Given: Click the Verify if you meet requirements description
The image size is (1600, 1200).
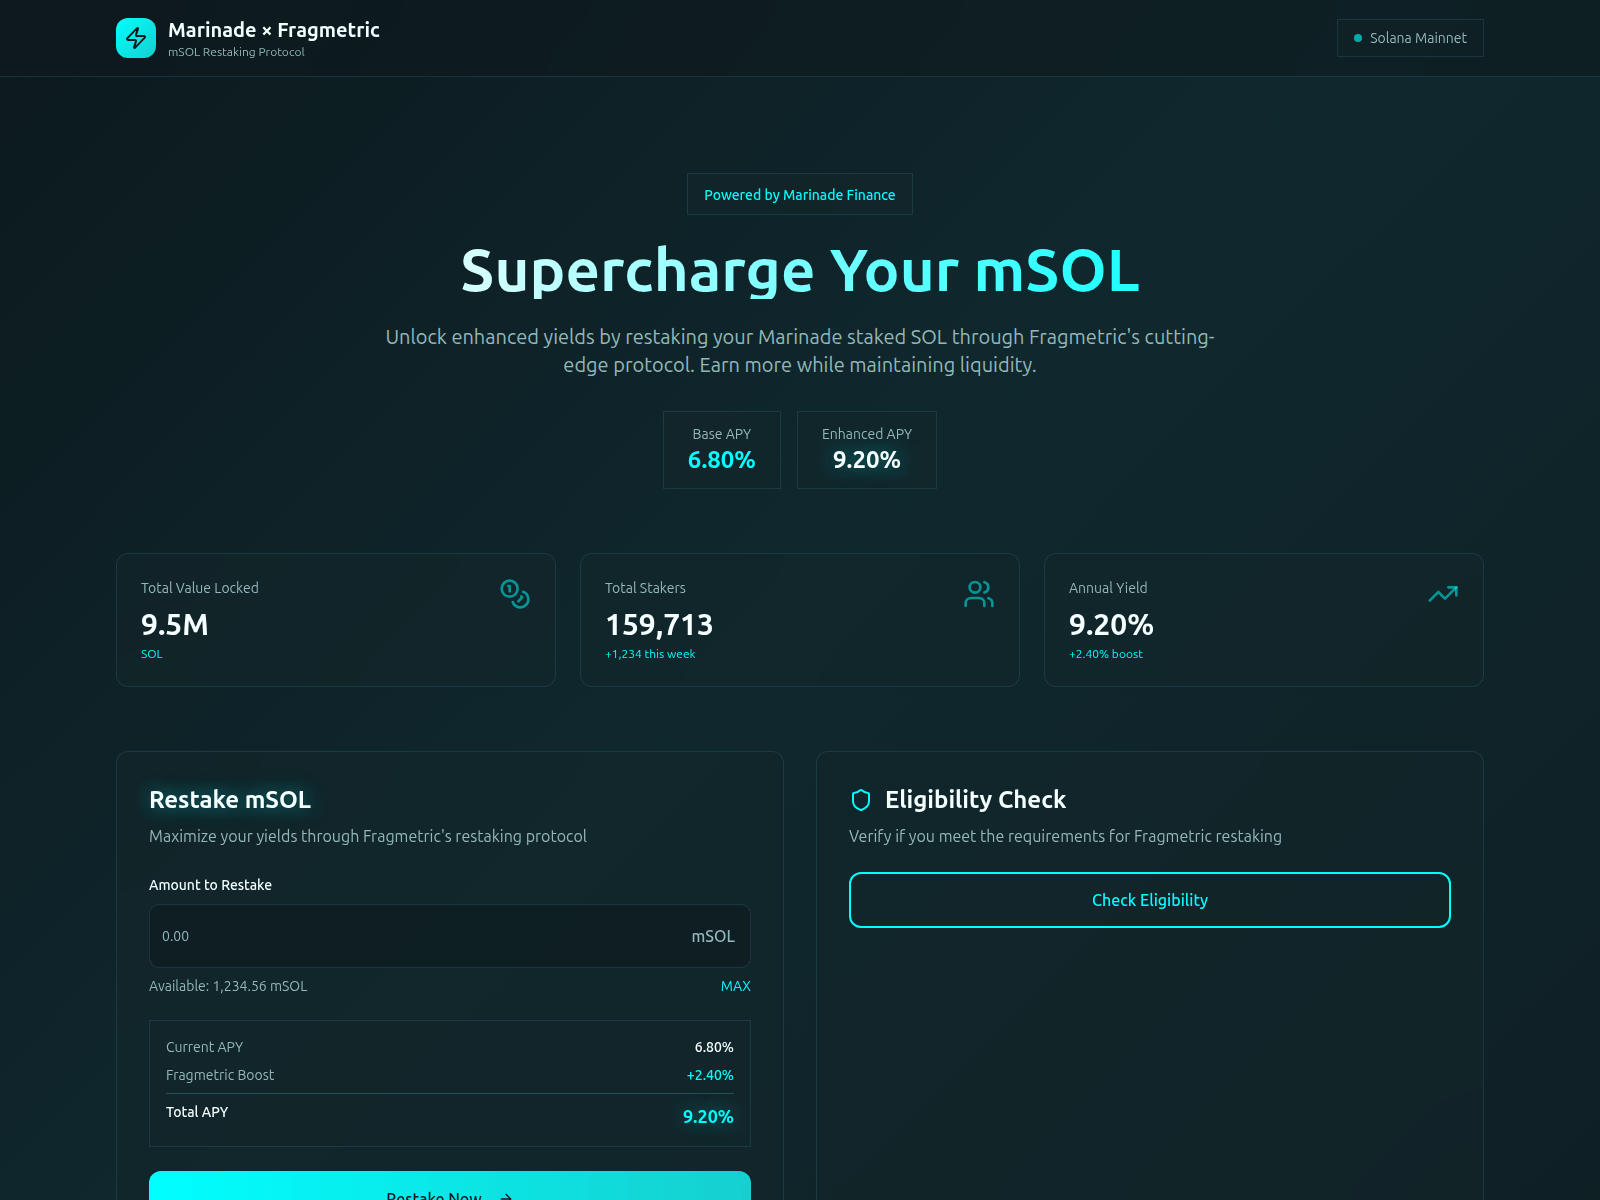Looking at the screenshot, I should 1065,836.
